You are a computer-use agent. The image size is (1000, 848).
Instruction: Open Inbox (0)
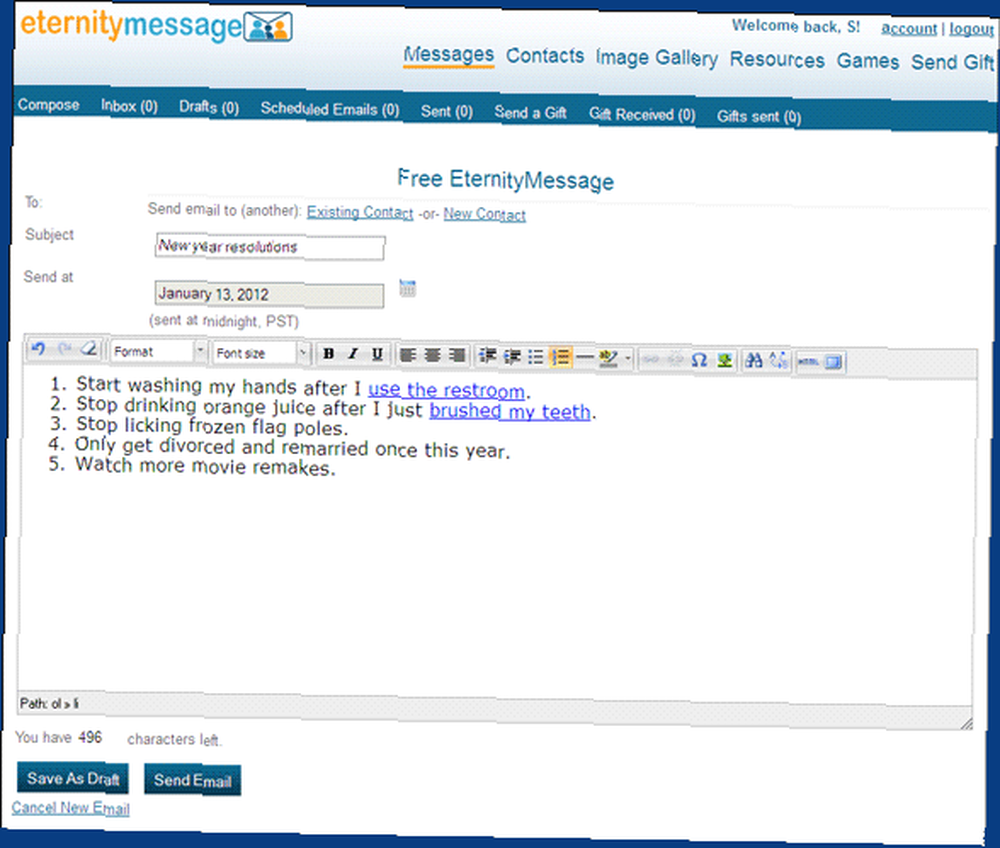pos(129,106)
